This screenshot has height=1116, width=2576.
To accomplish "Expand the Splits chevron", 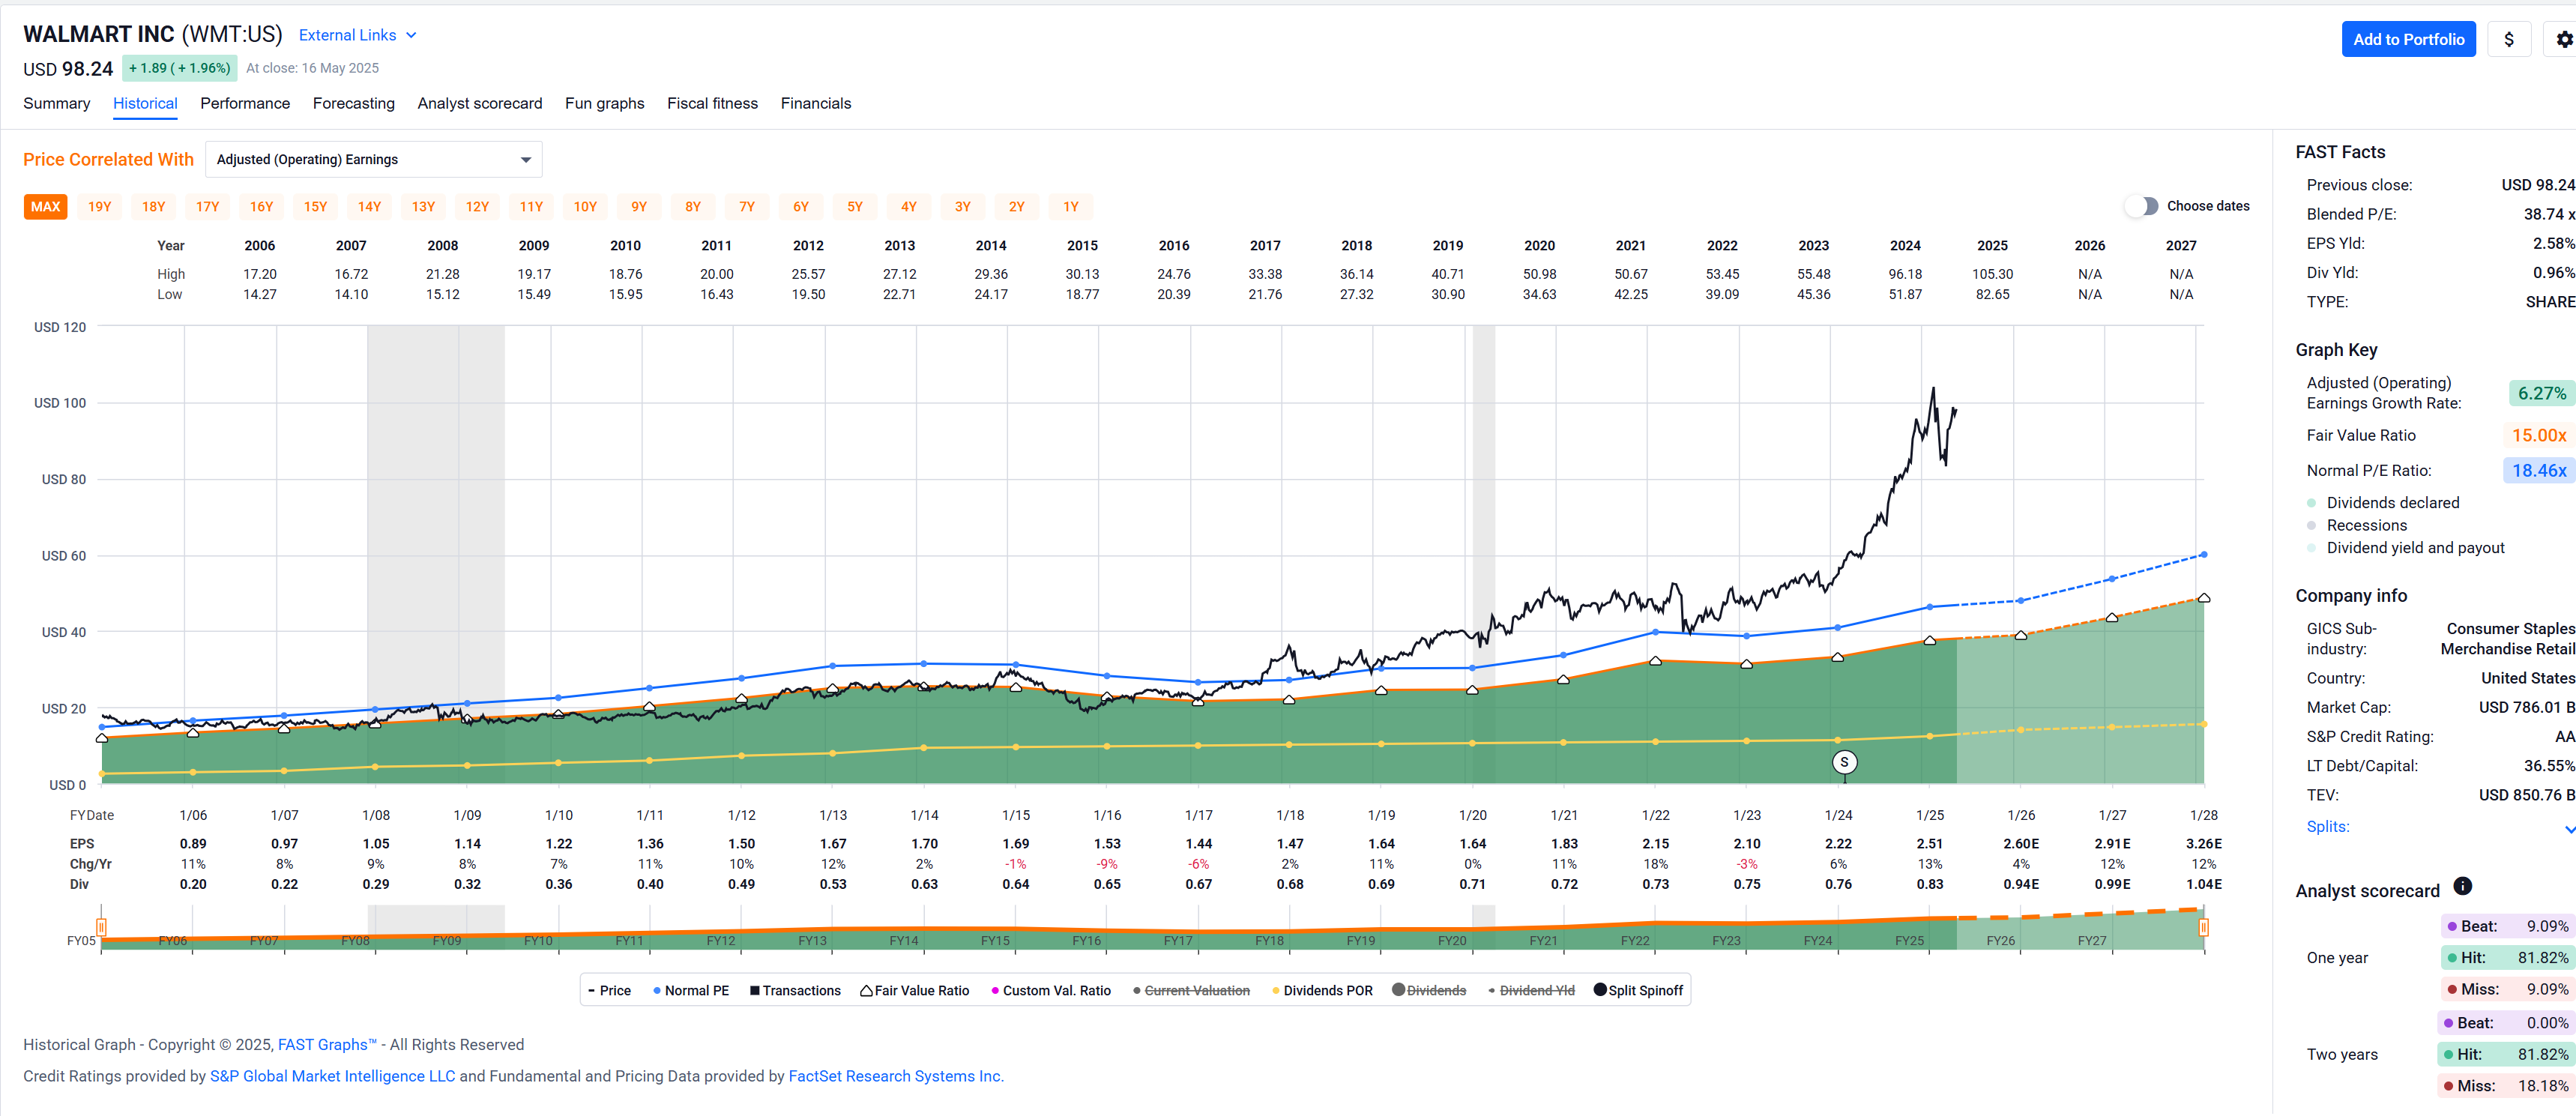I will pos(2569,829).
